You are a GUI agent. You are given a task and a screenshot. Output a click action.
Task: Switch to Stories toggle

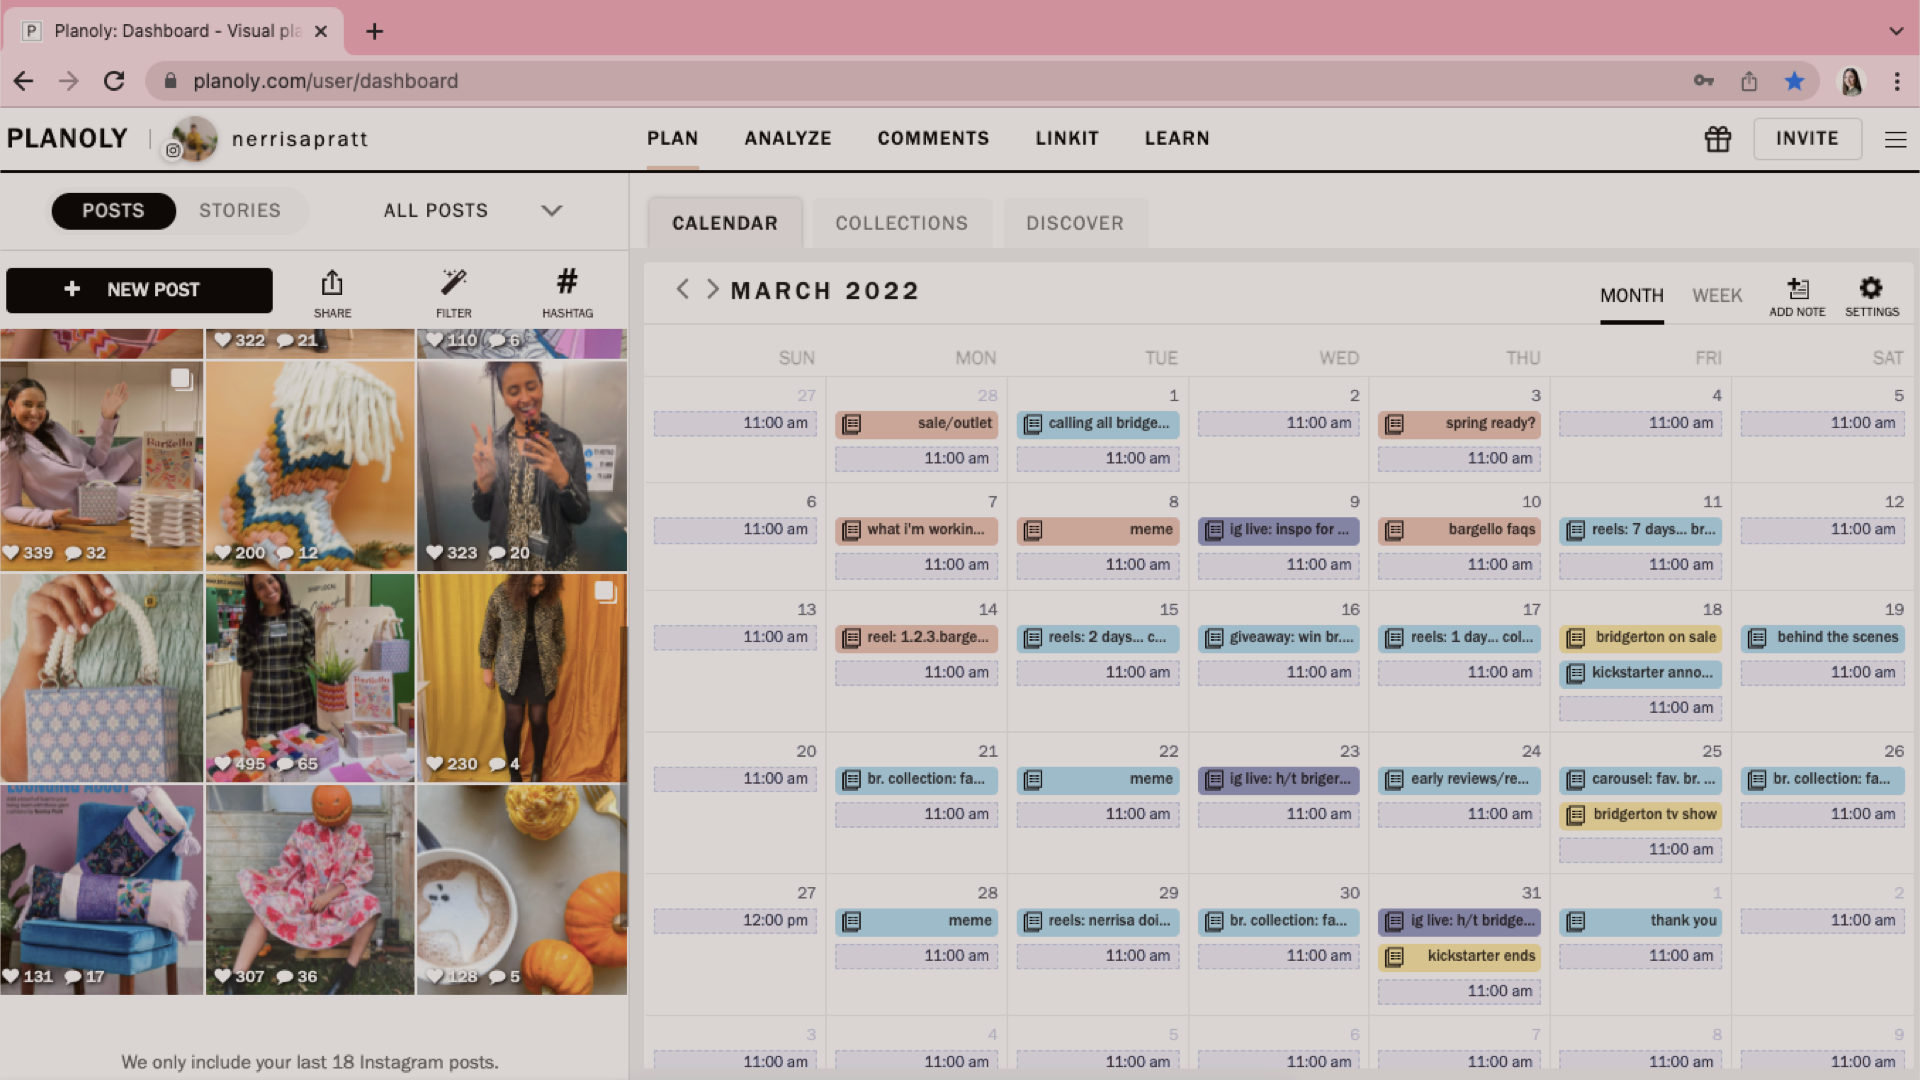[240, 211]
